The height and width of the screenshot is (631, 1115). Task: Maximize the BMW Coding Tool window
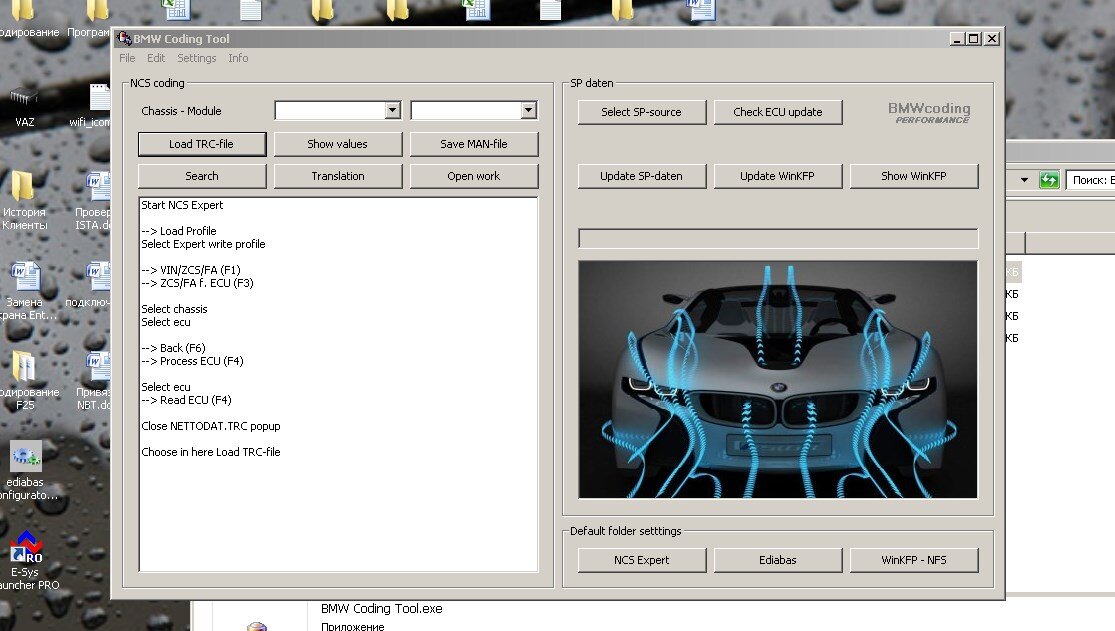click(x=973, y=38)
